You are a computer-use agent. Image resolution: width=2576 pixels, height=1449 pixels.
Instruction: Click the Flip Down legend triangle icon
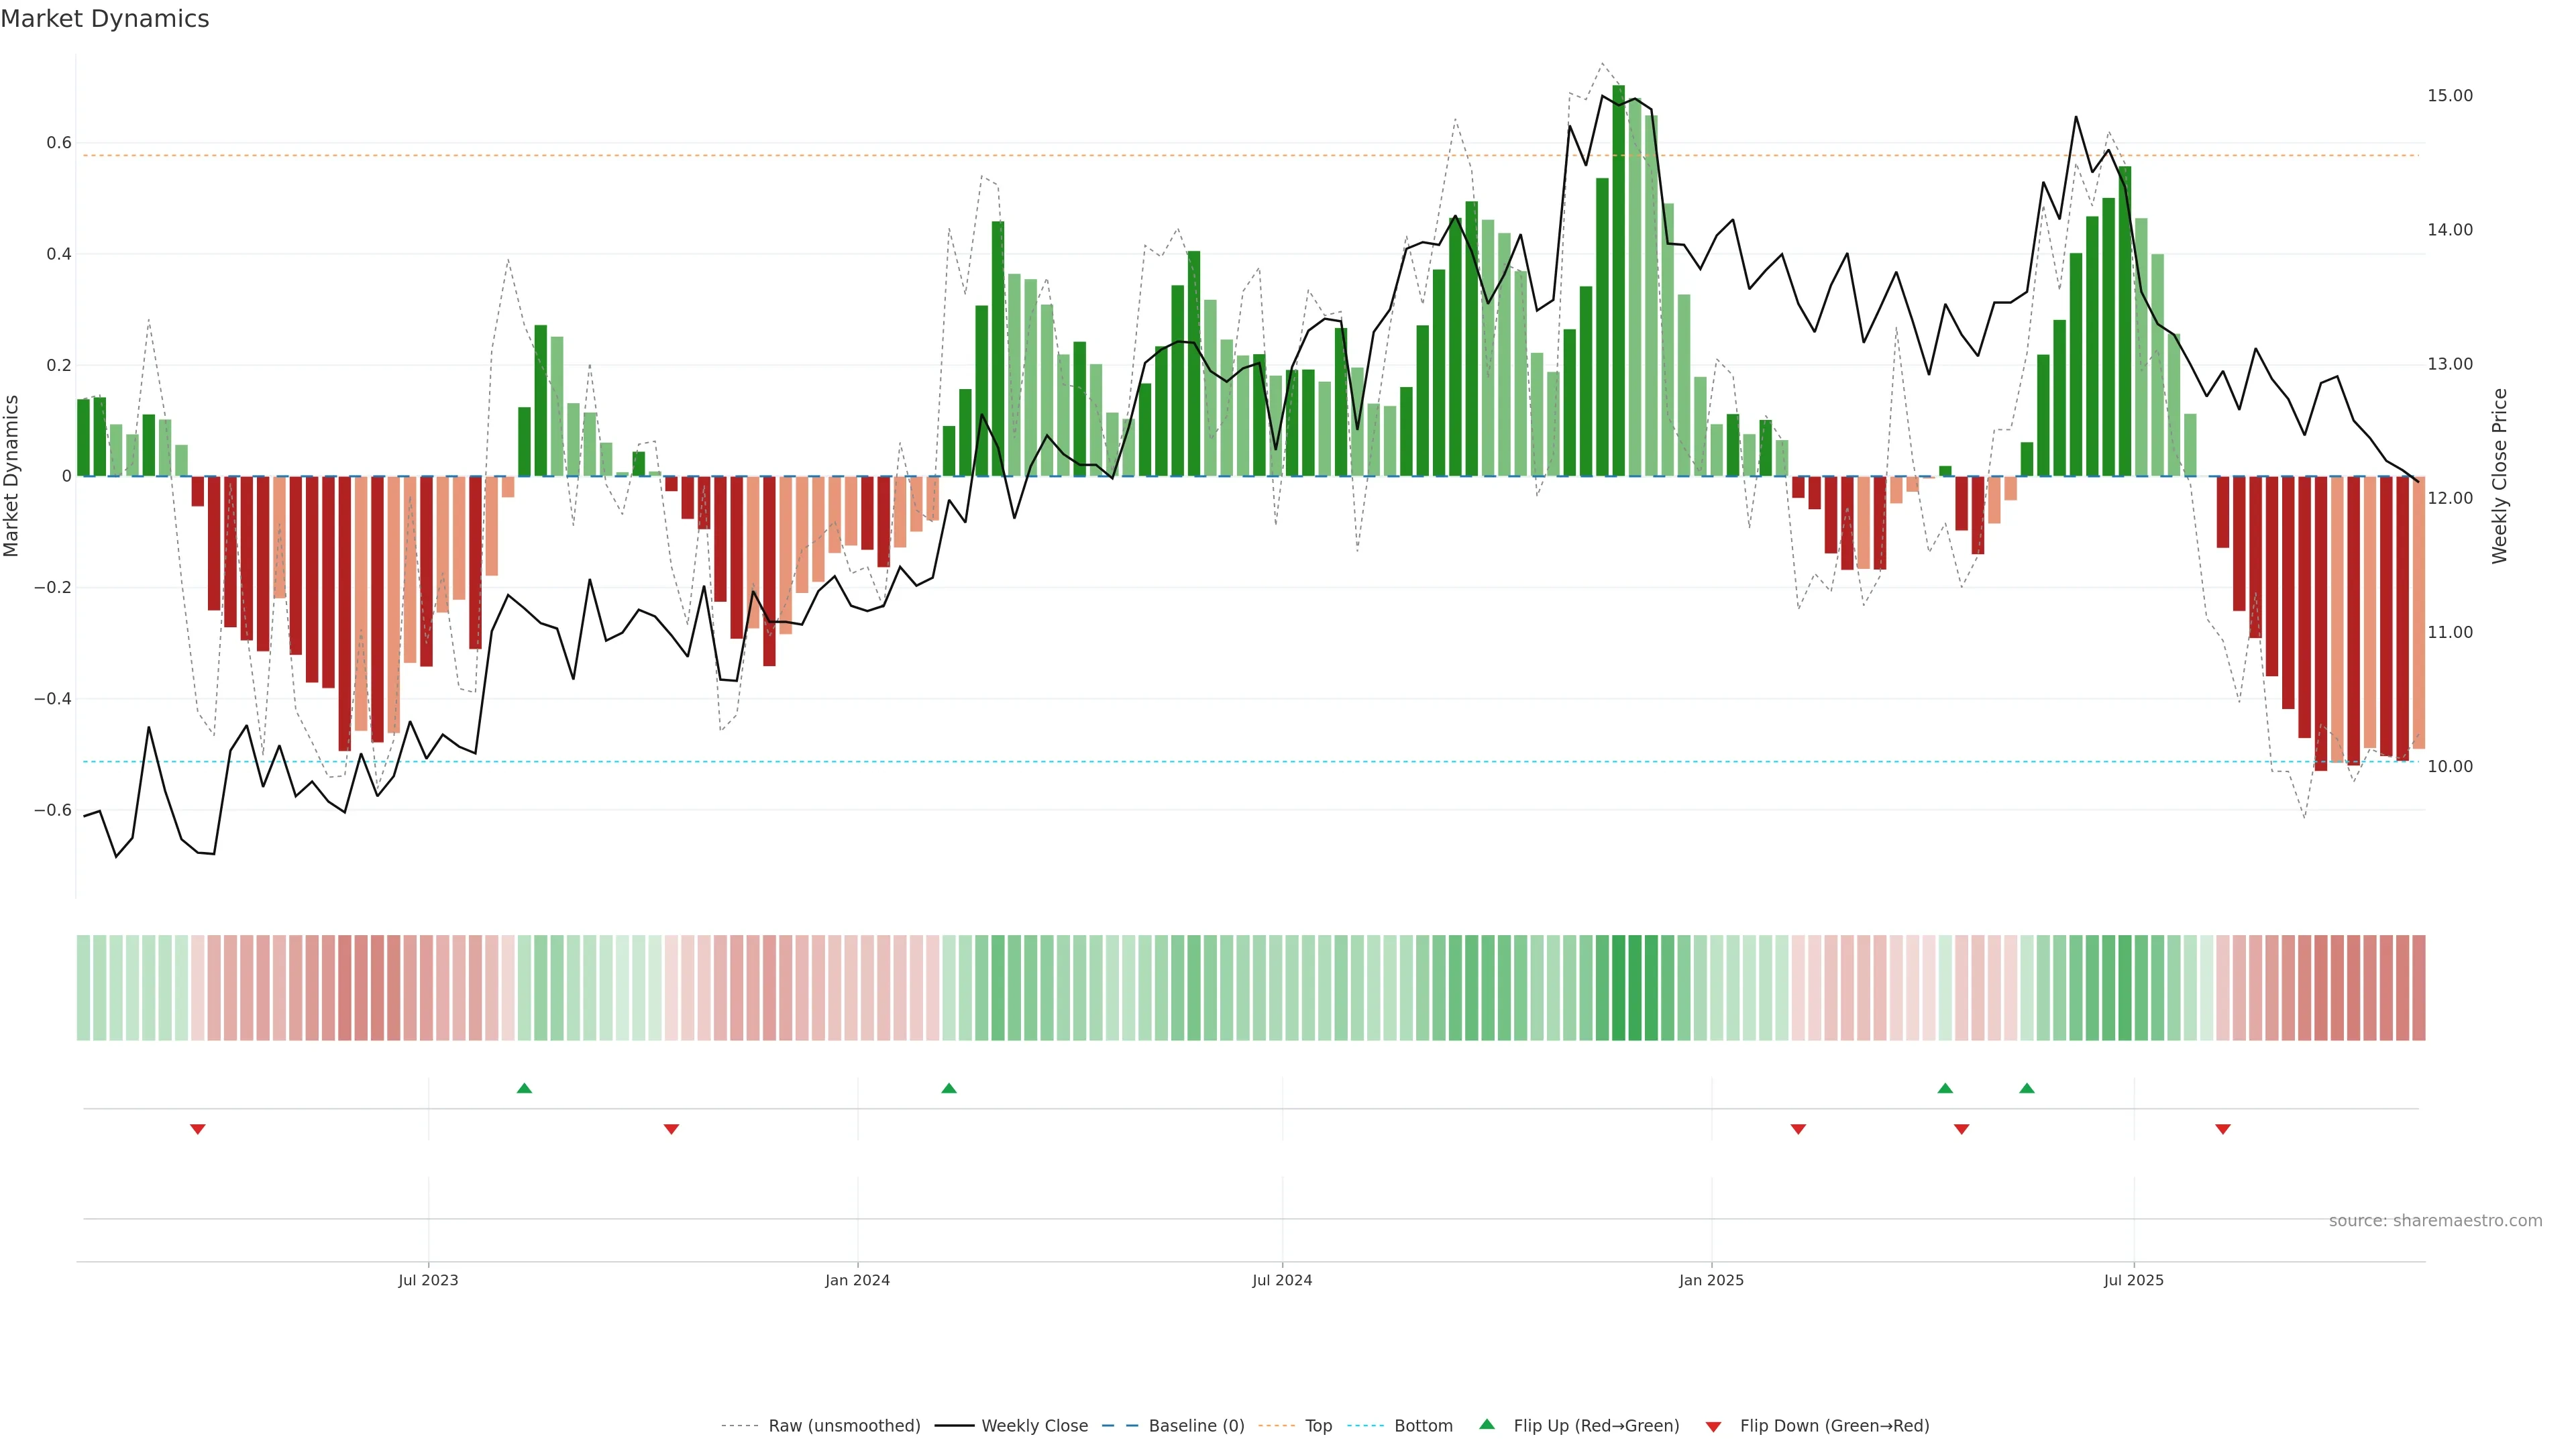pos(1713,1427)
